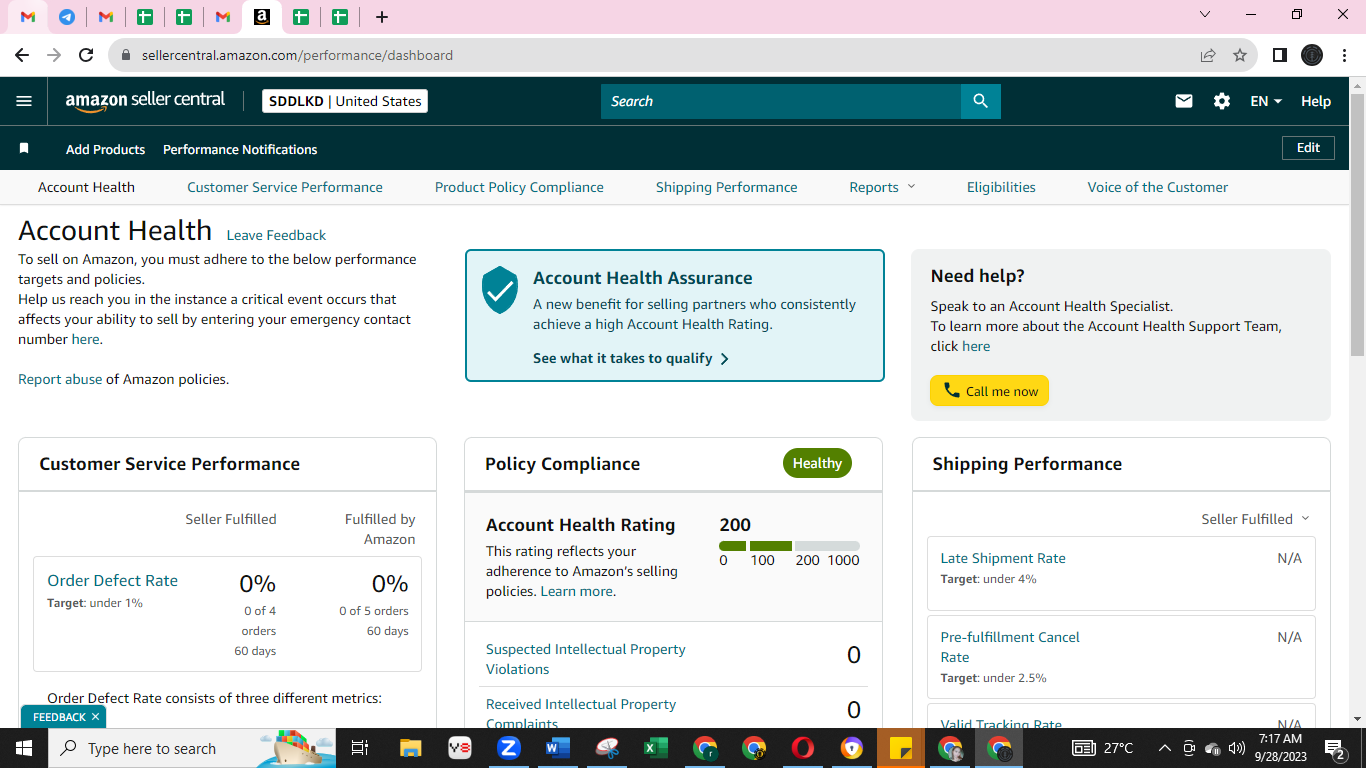1366x768 pixels.
Task: Click the browser Back arrow
Action: [22, 55]
